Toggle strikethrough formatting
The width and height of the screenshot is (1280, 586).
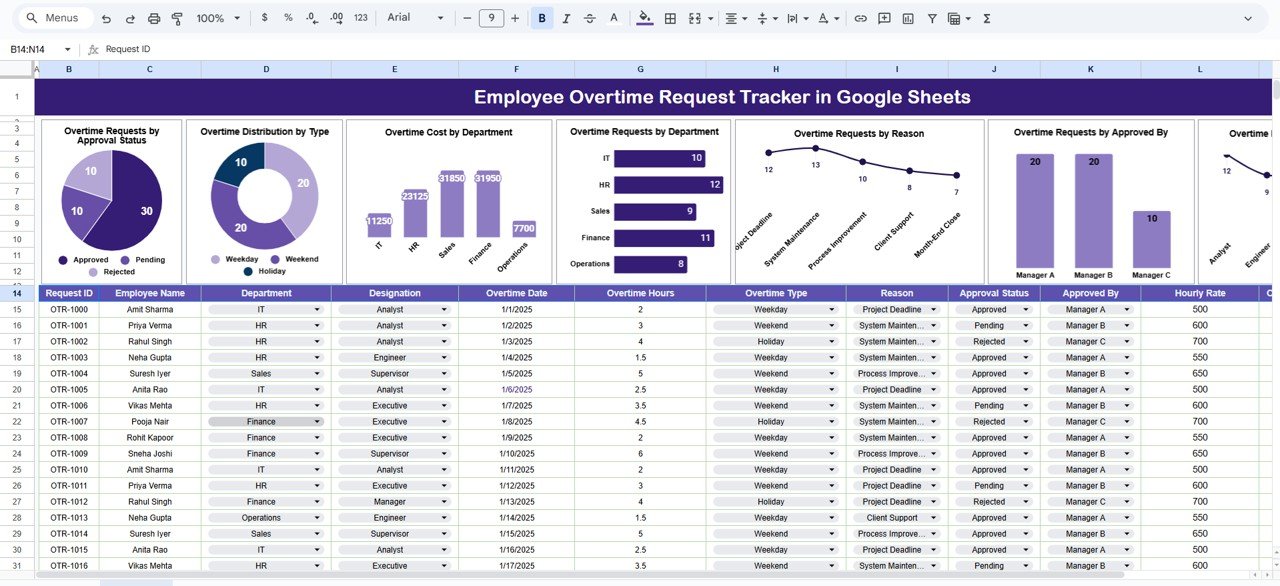(x=588, y=17)
